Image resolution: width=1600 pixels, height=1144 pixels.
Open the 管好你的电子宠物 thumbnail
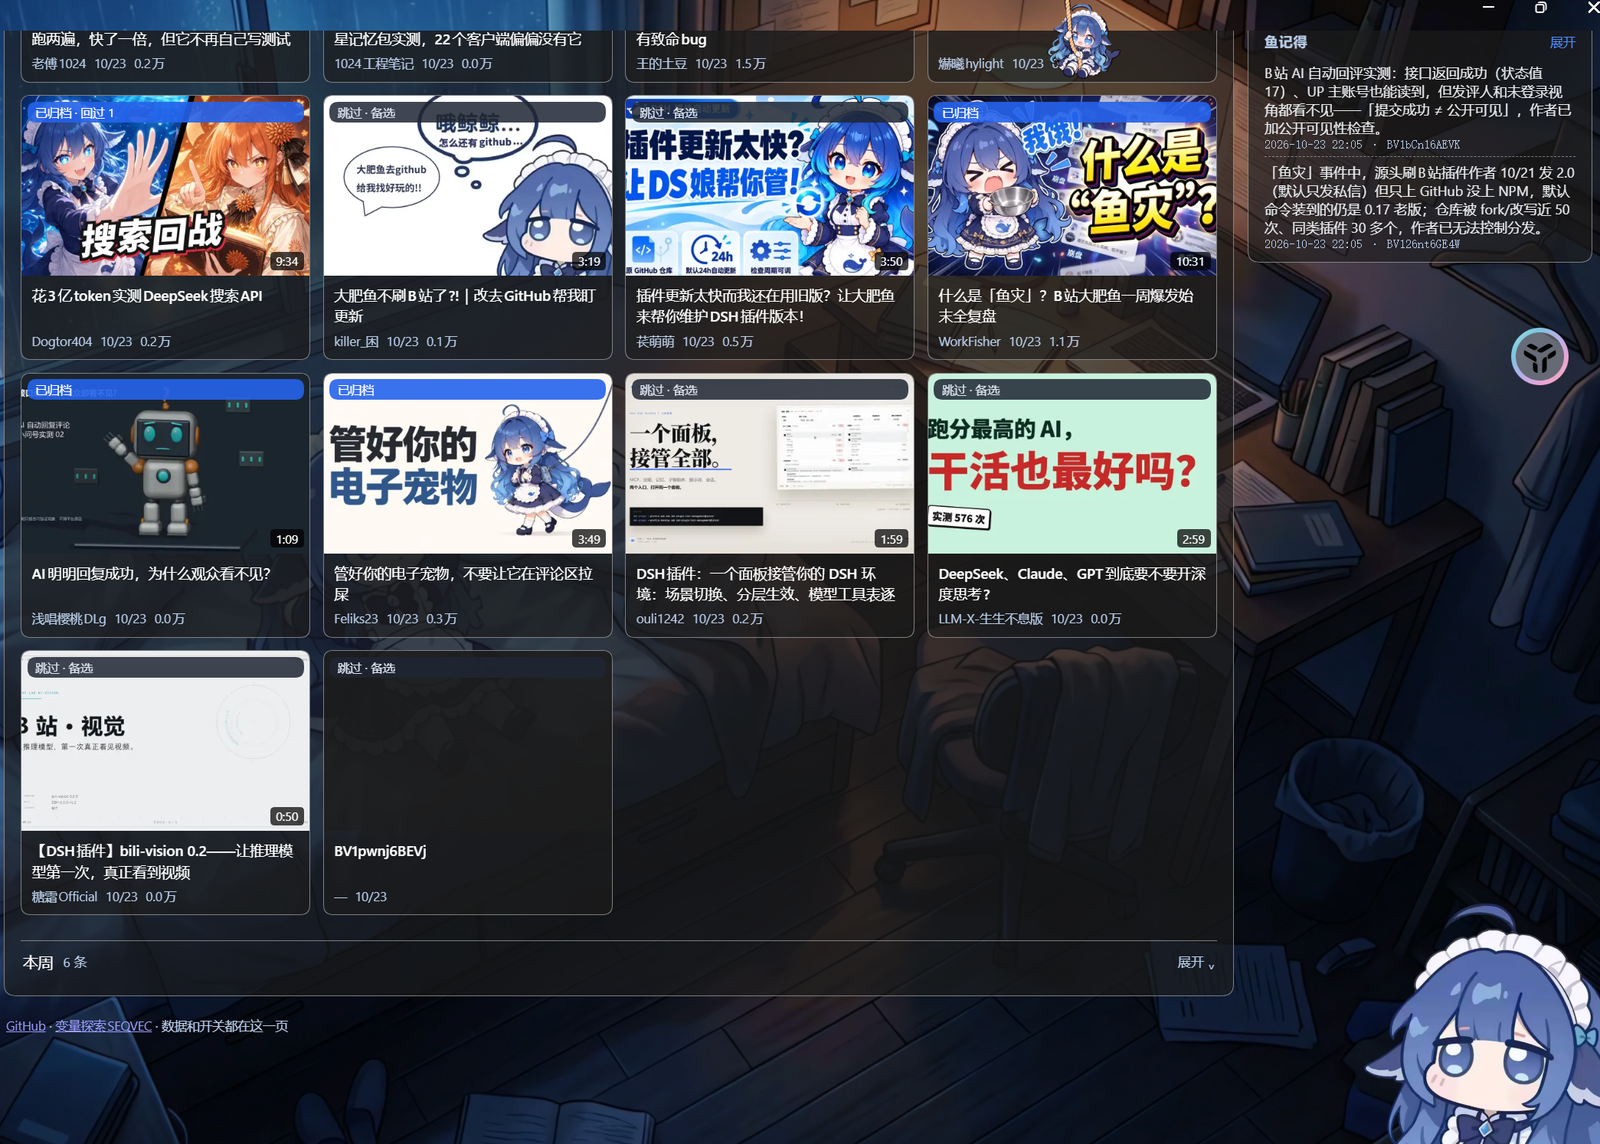(x=468, y=464)
